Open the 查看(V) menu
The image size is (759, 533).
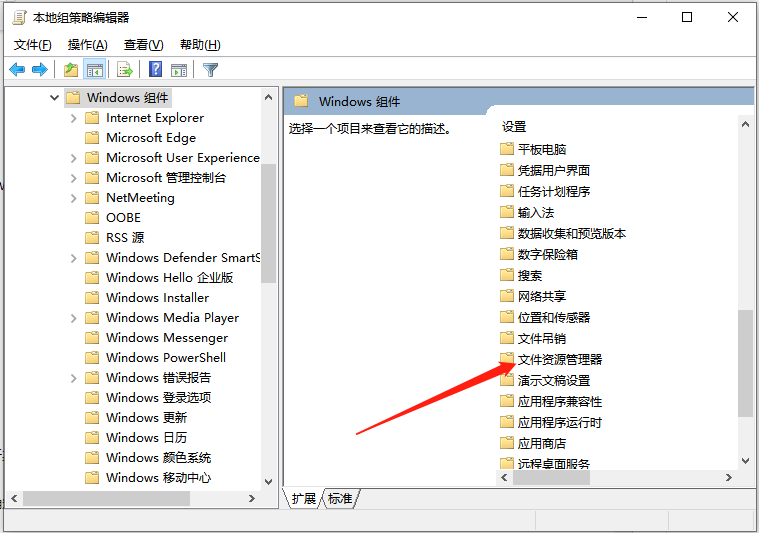pos(144,45)
